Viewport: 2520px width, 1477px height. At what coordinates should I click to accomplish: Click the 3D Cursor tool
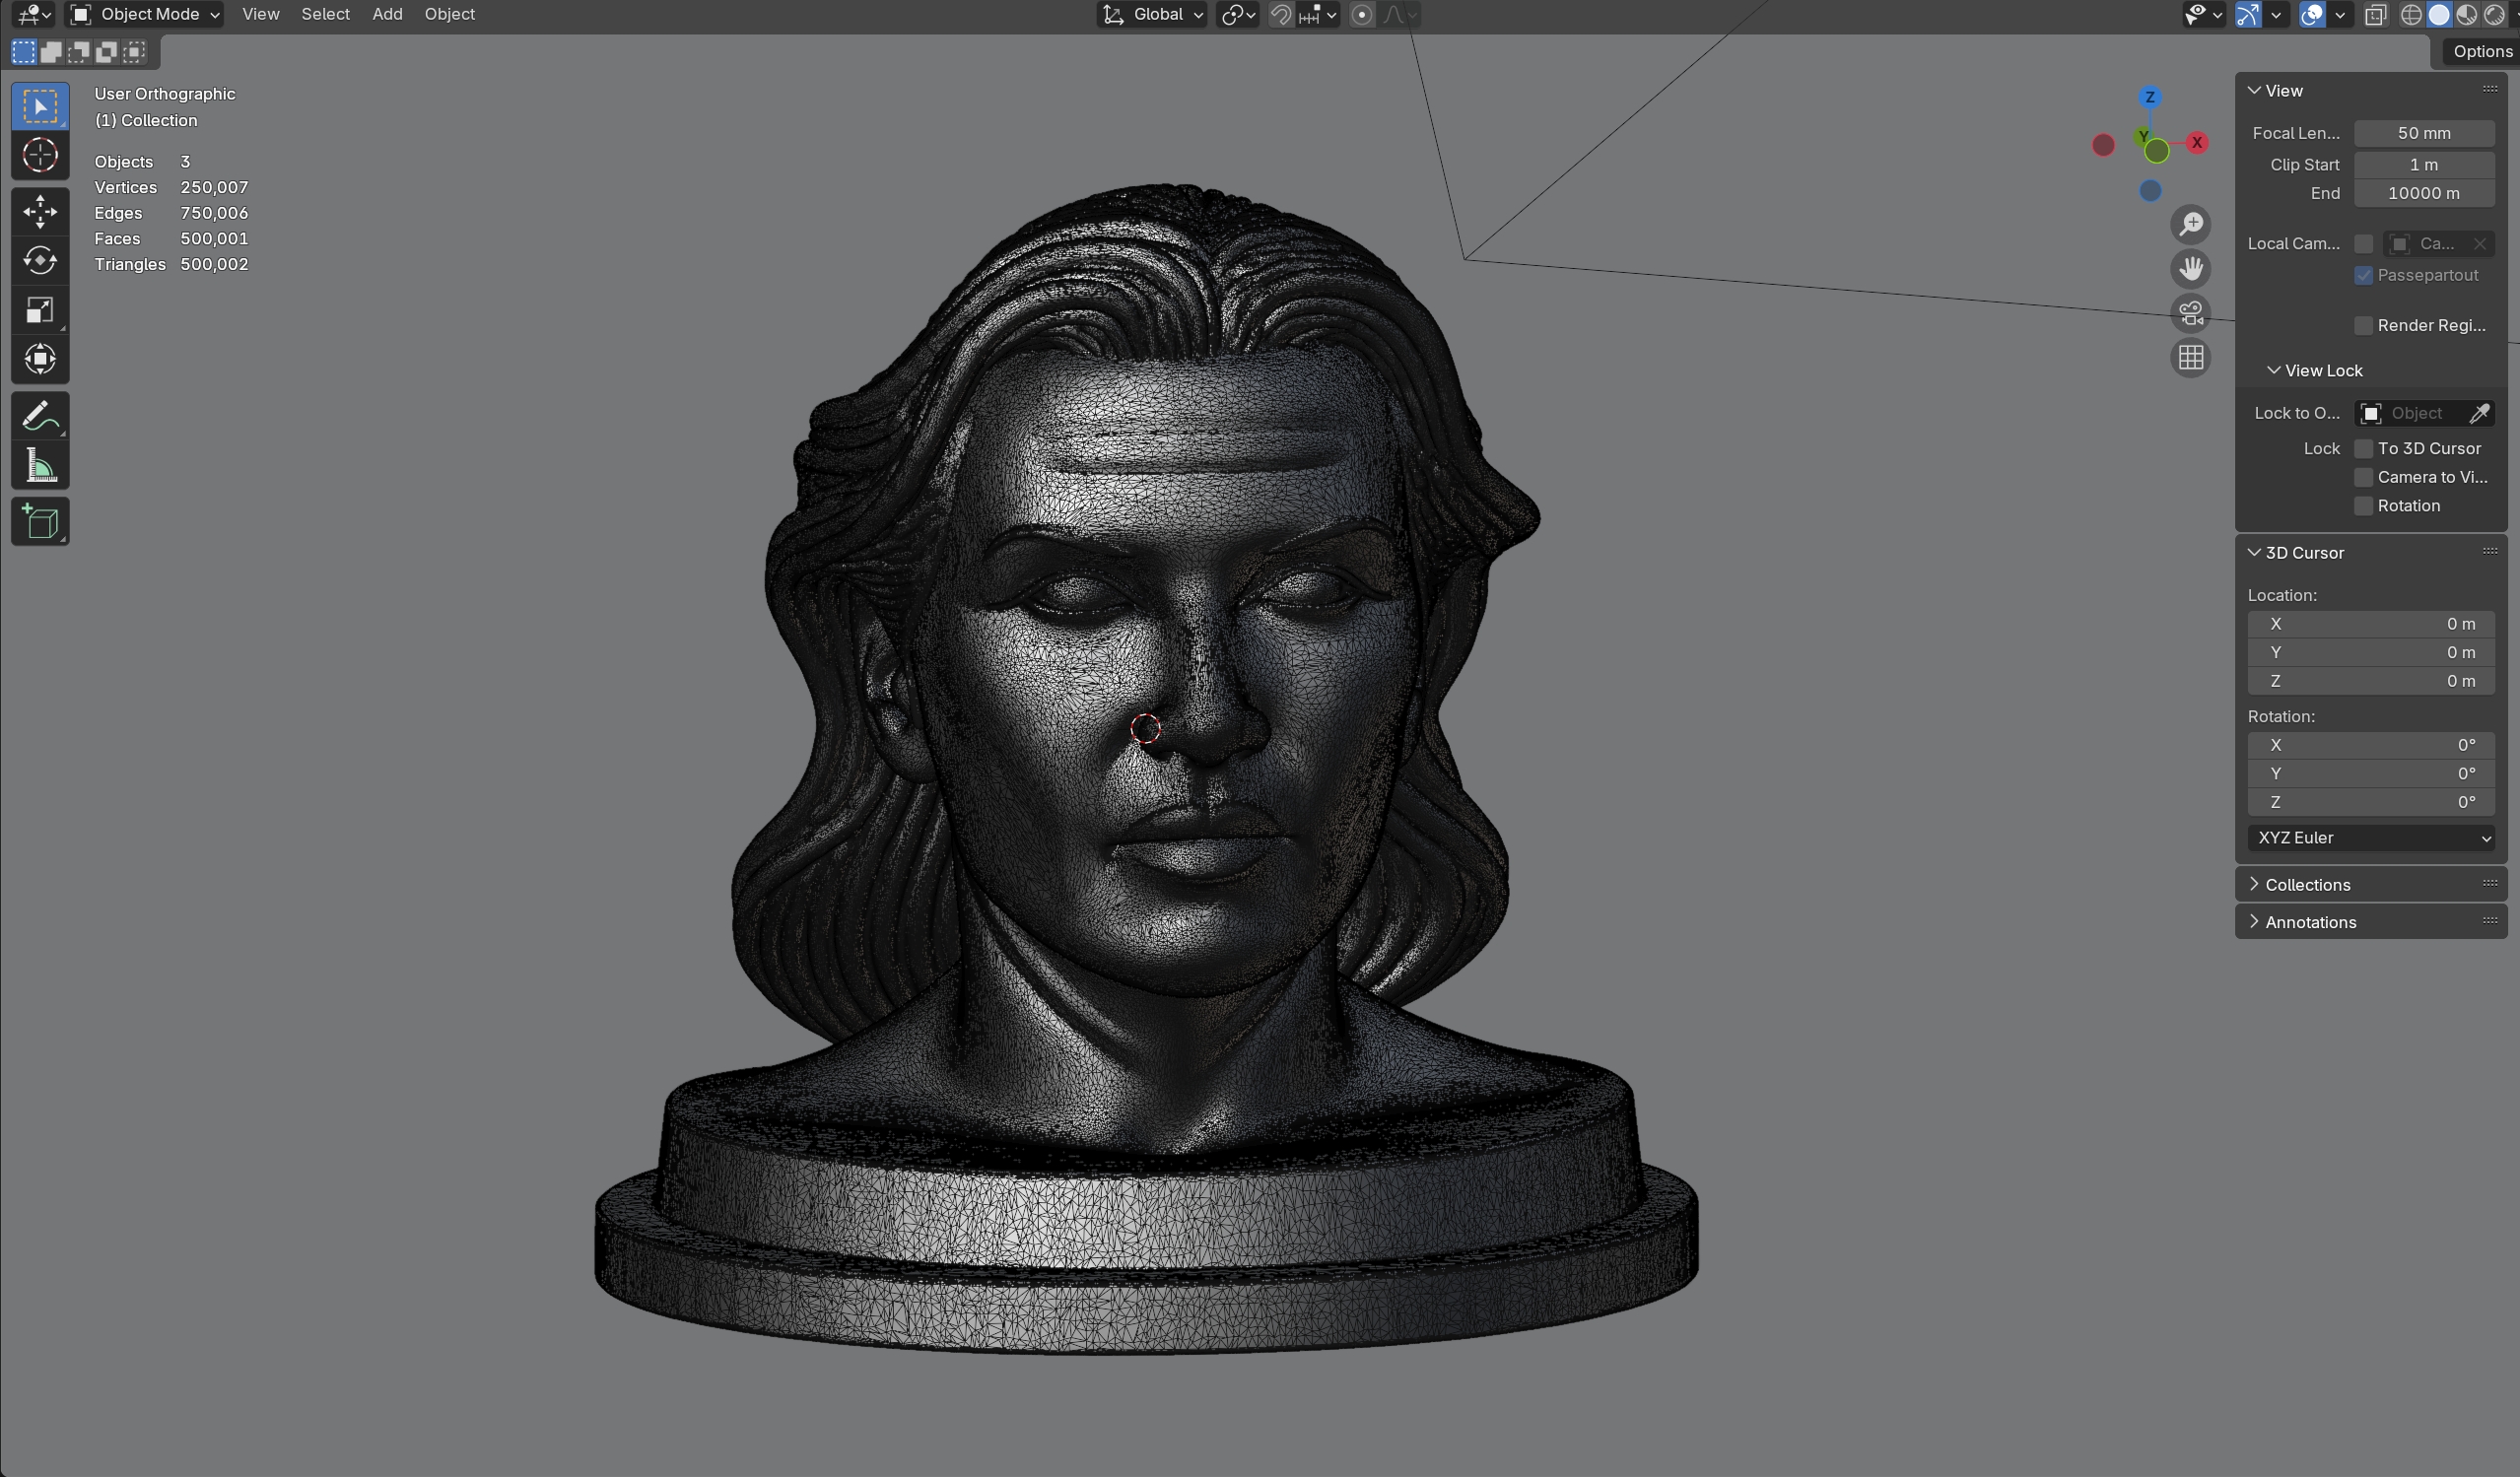(x=40, y=155)
